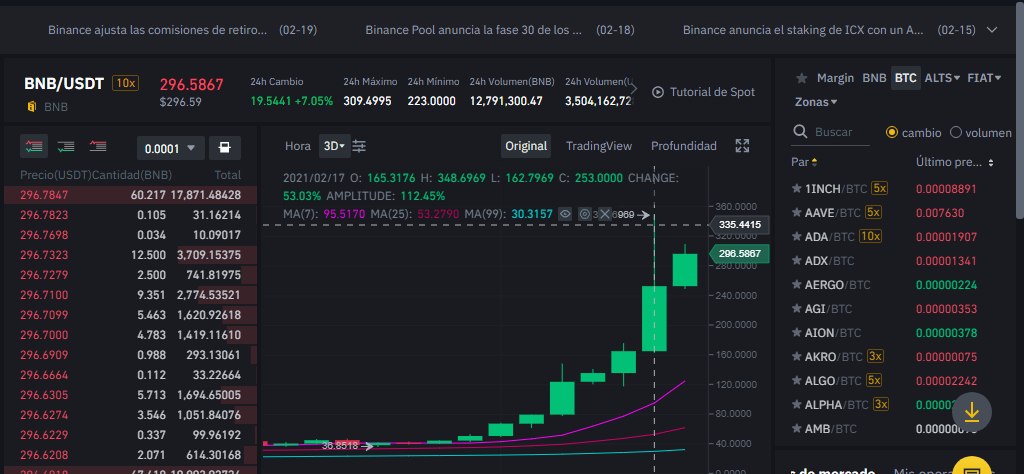1024x474 pixels.
Task: Open the Tutorial de Spot link
Action: pyautogui.click(x=703, y=92)
